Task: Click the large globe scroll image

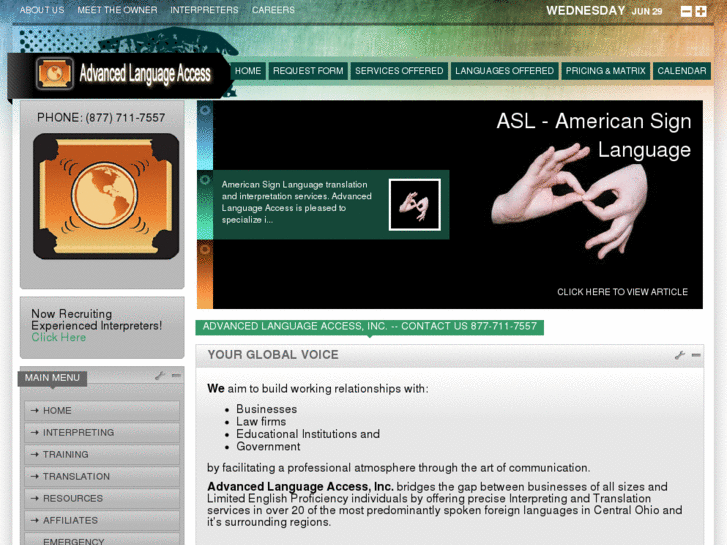Action: coord(106,196)
